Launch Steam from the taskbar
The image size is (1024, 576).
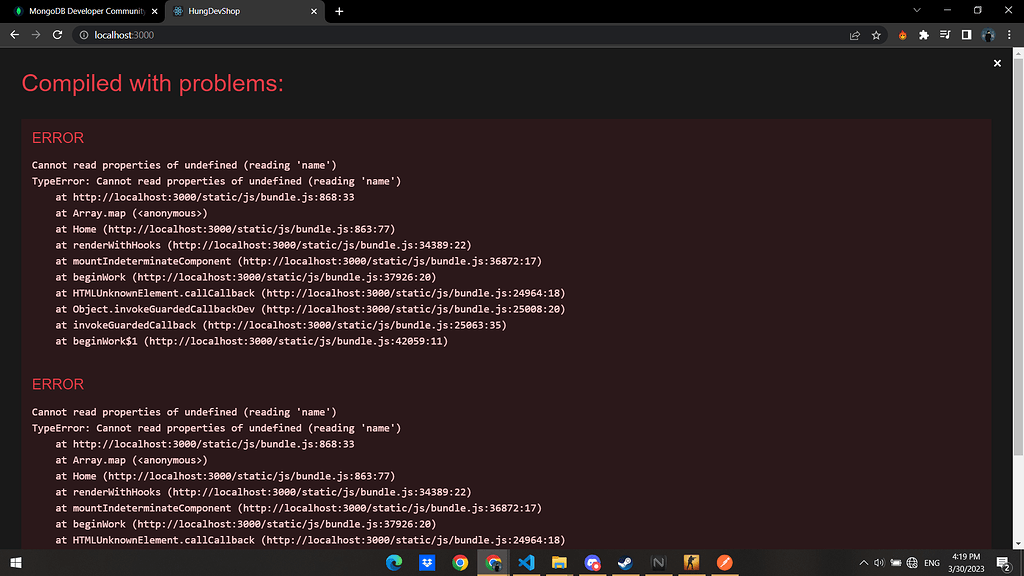(x=625, y=563)
